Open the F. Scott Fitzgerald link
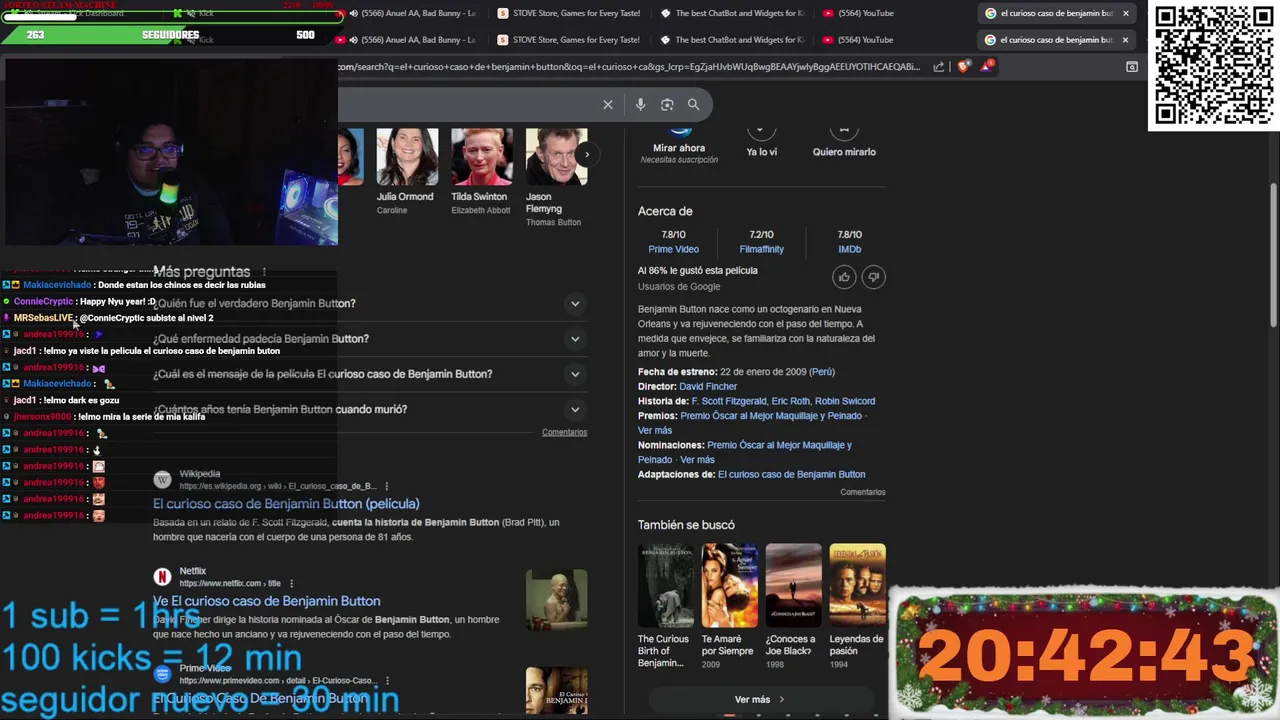 [x=728, y=401]
